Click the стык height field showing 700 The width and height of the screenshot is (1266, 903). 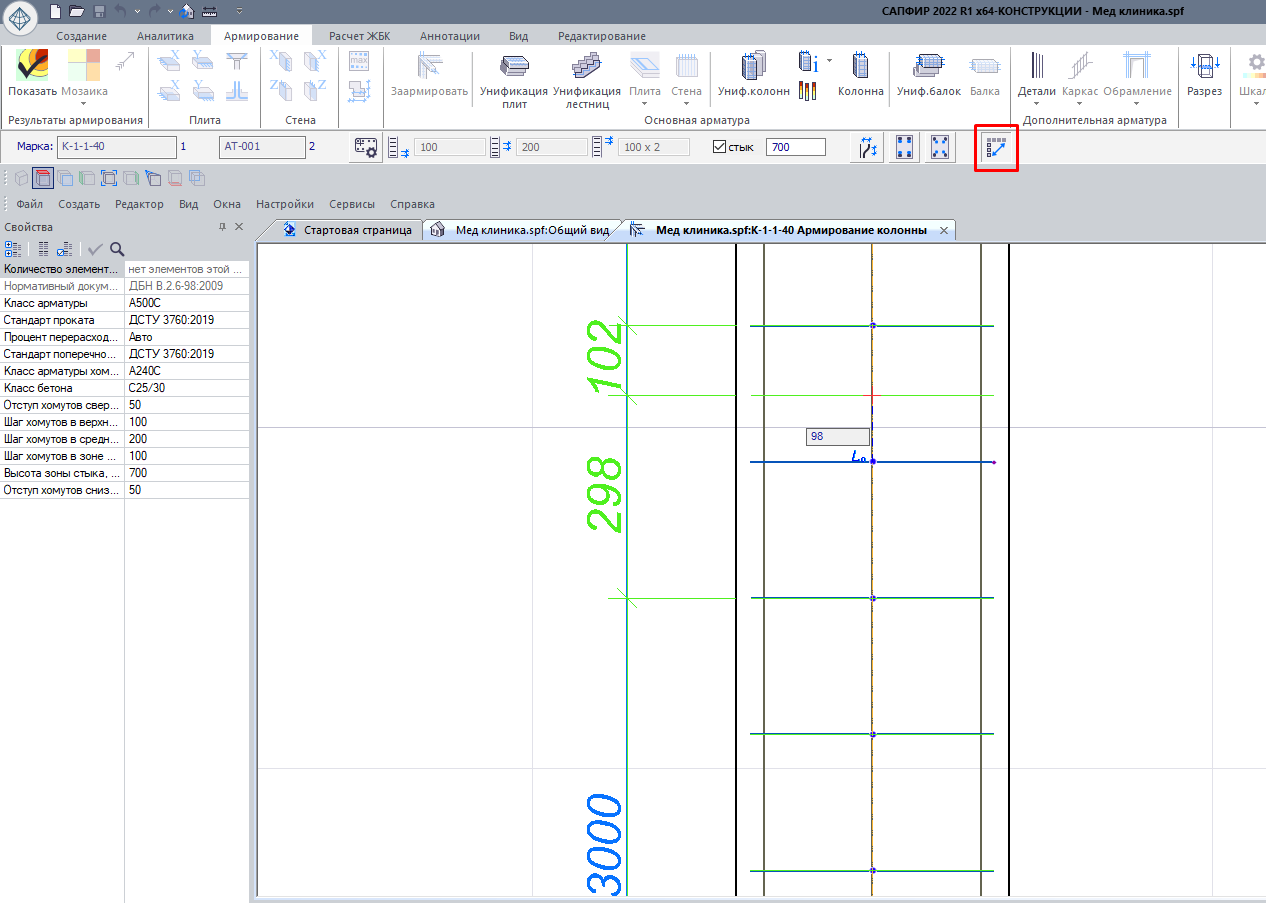(795, 148)
